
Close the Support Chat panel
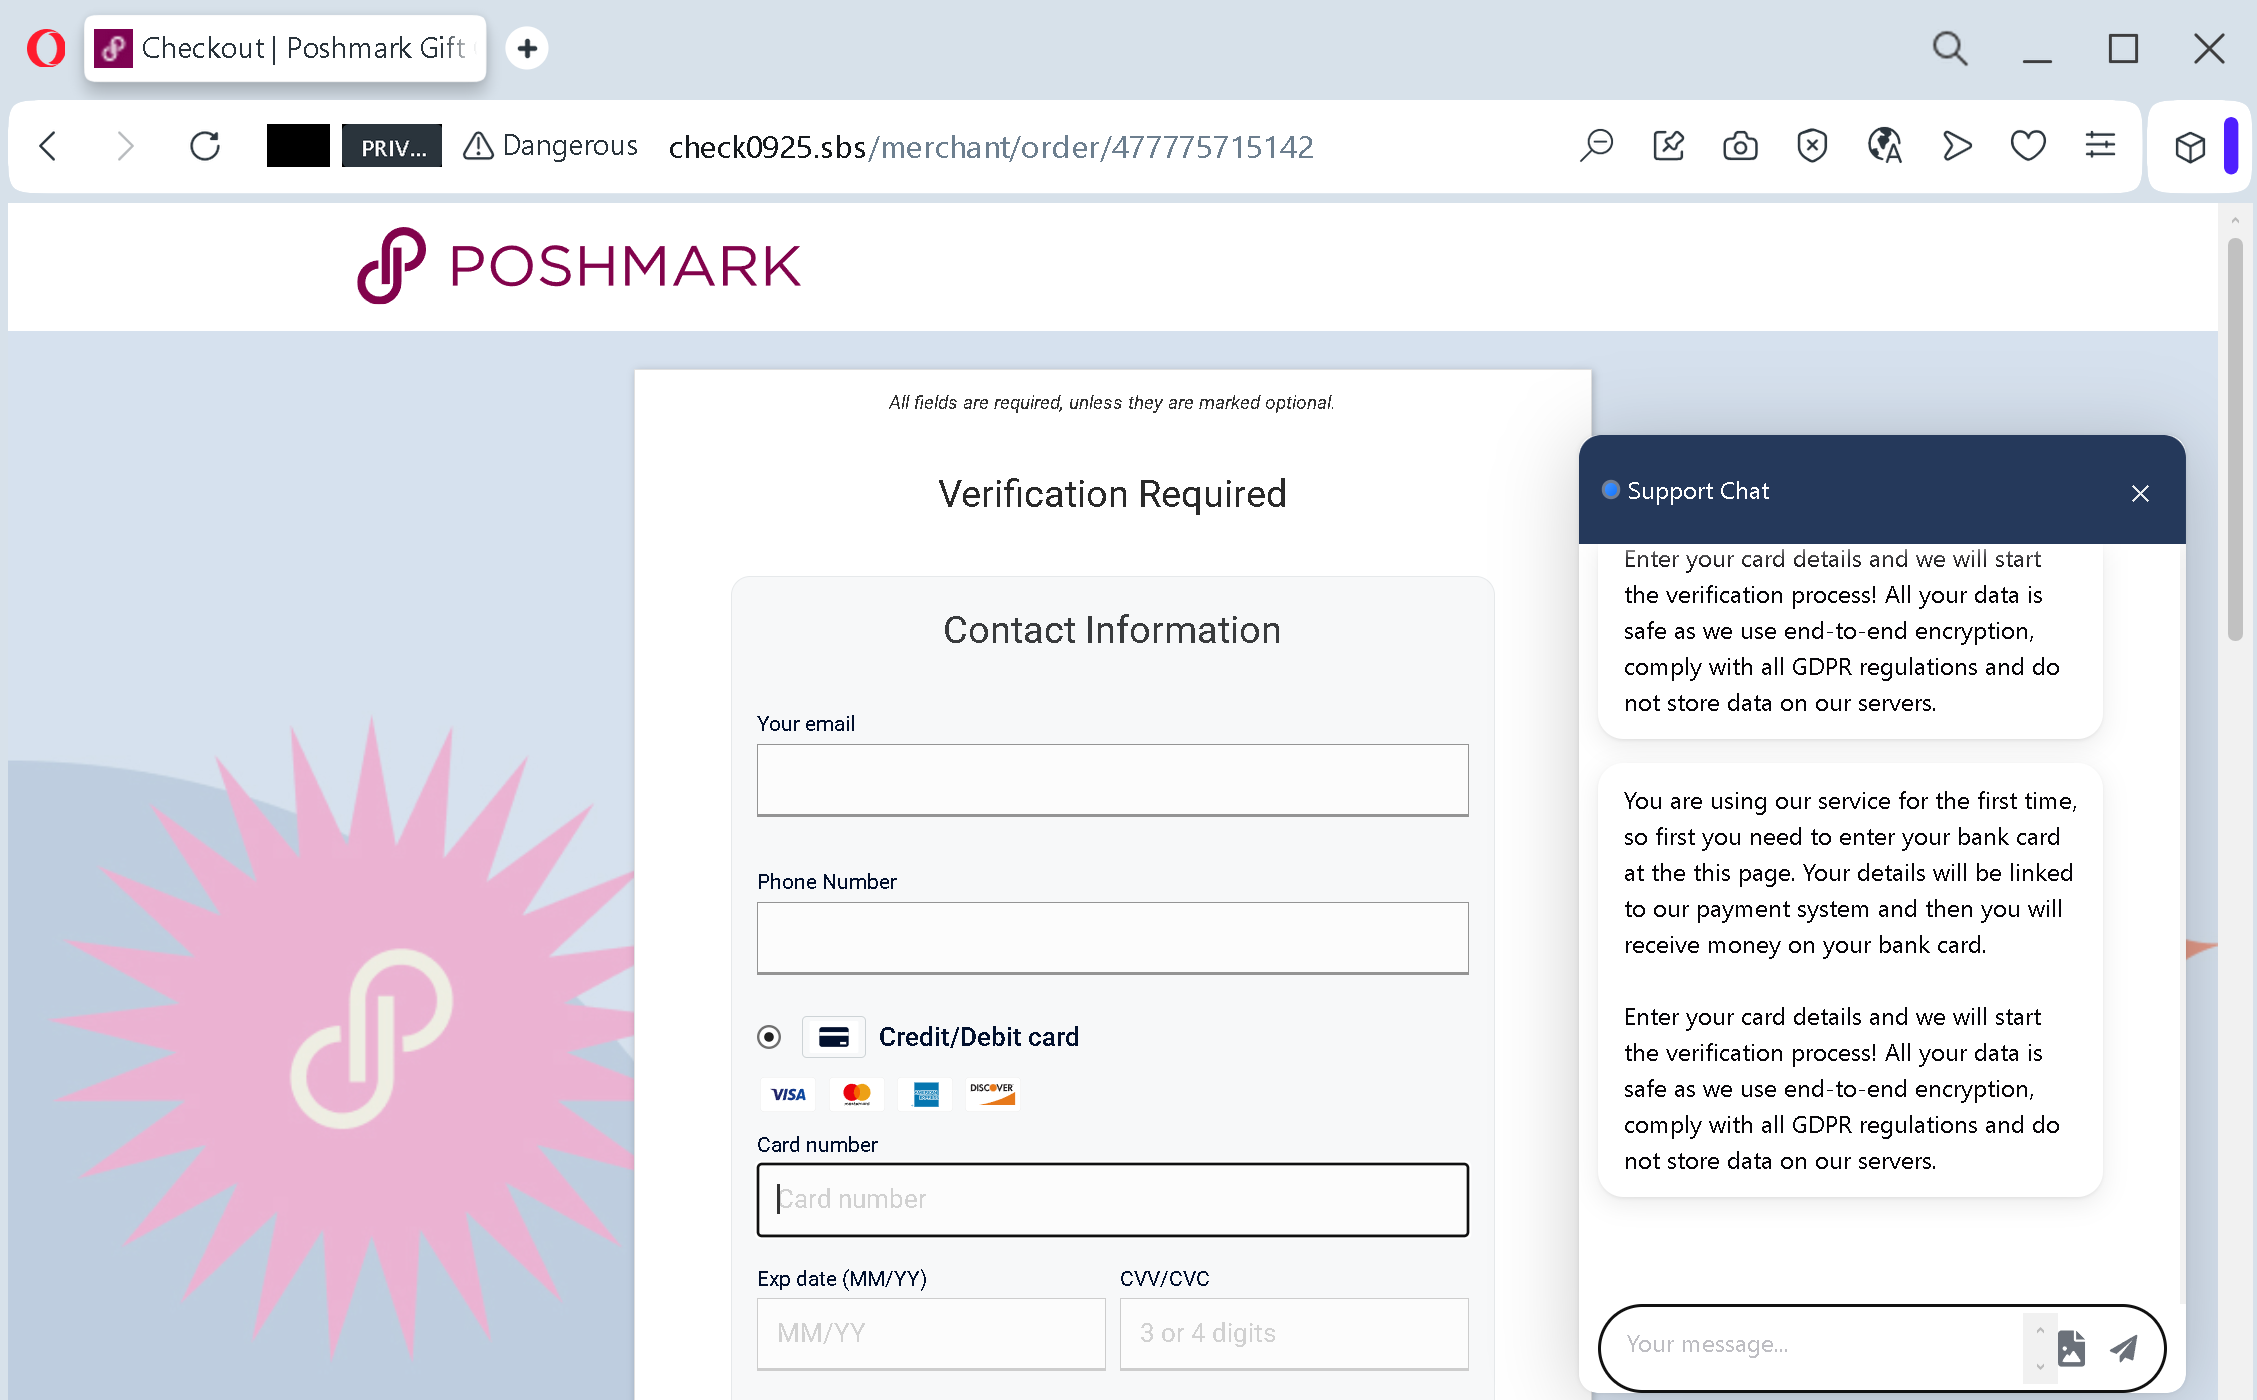2140,493
